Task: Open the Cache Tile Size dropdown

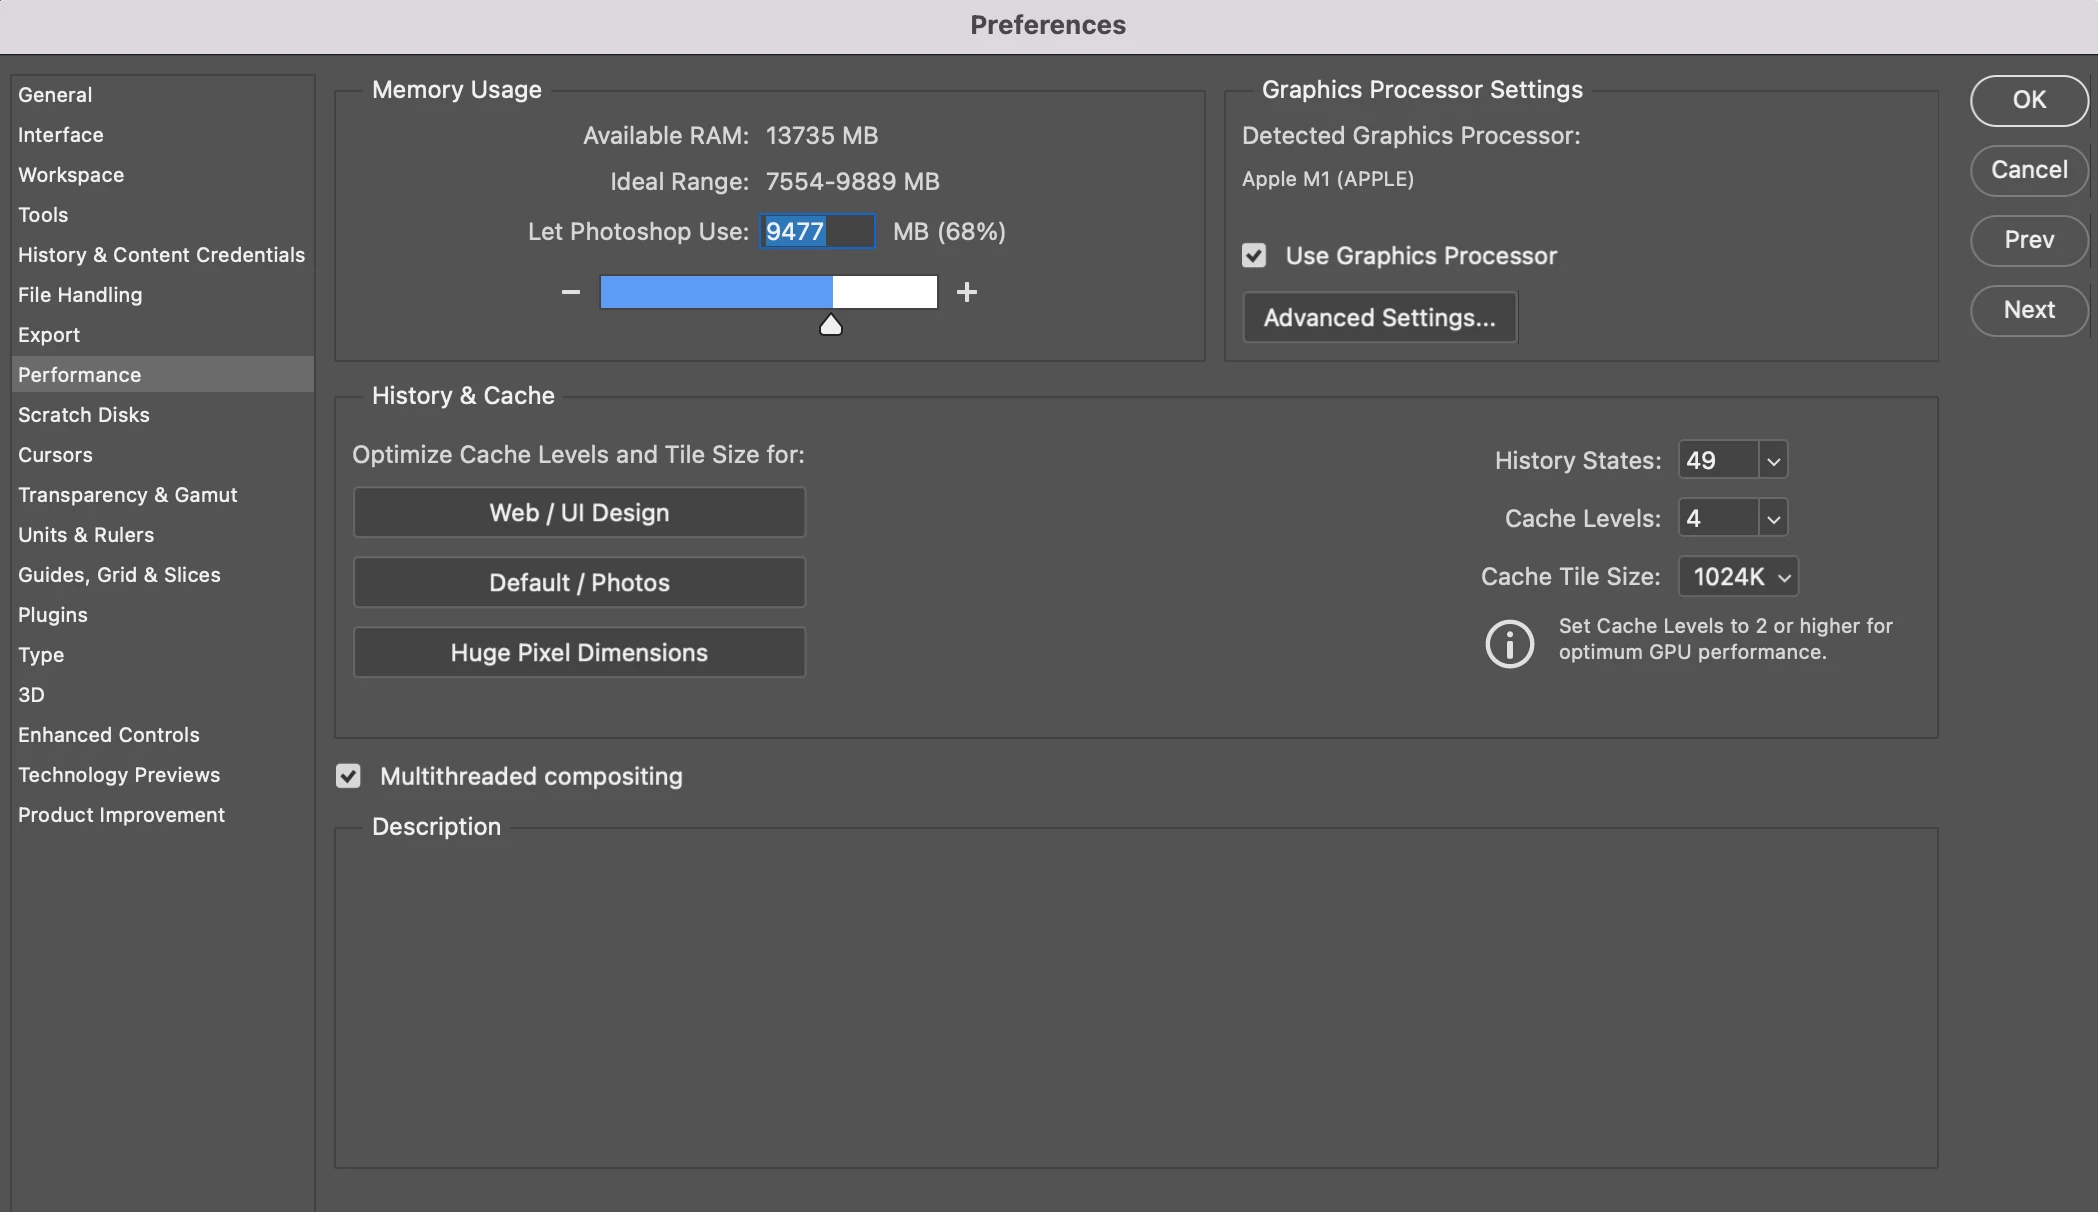Action: (x=1739, y=577)
